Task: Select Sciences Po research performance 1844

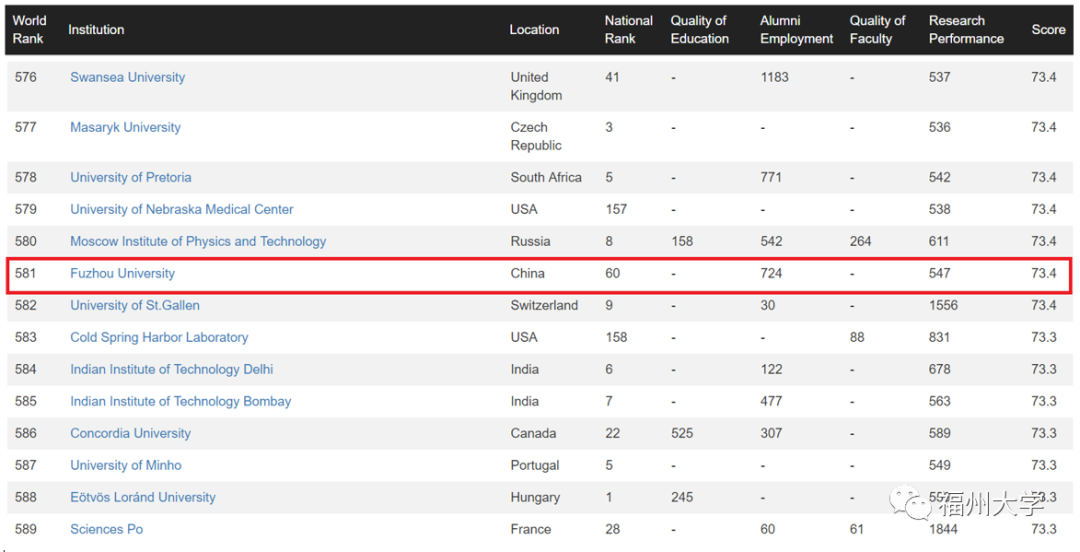Action: (x=943, y=529)
